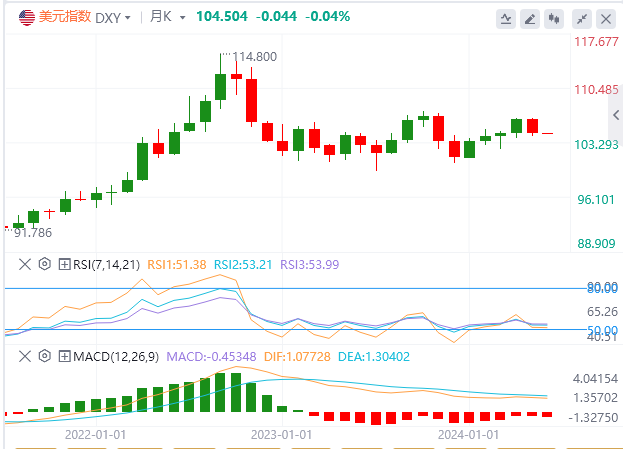Open MACD indicator settings gear

pos(44,356)
